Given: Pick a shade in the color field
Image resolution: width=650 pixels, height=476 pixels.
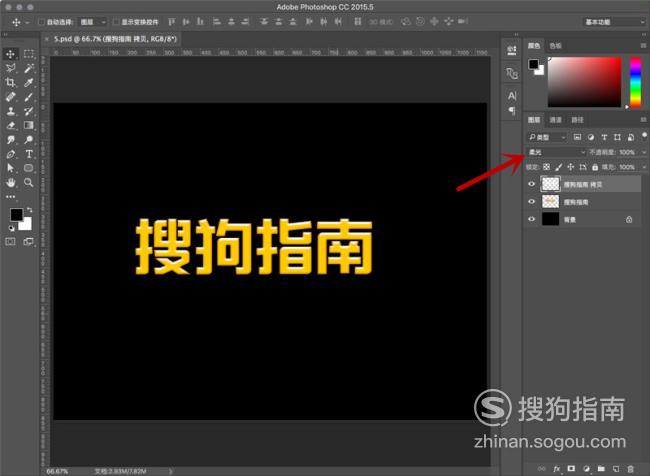Looking at the screenshot, I should click(585, 82).
